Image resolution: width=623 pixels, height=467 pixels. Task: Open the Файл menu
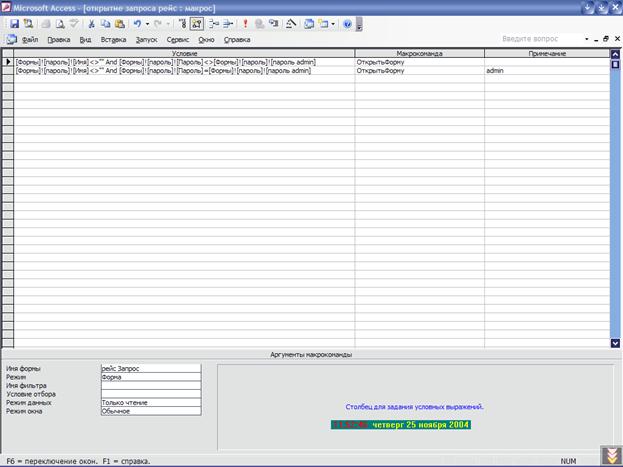pos(30,40)
